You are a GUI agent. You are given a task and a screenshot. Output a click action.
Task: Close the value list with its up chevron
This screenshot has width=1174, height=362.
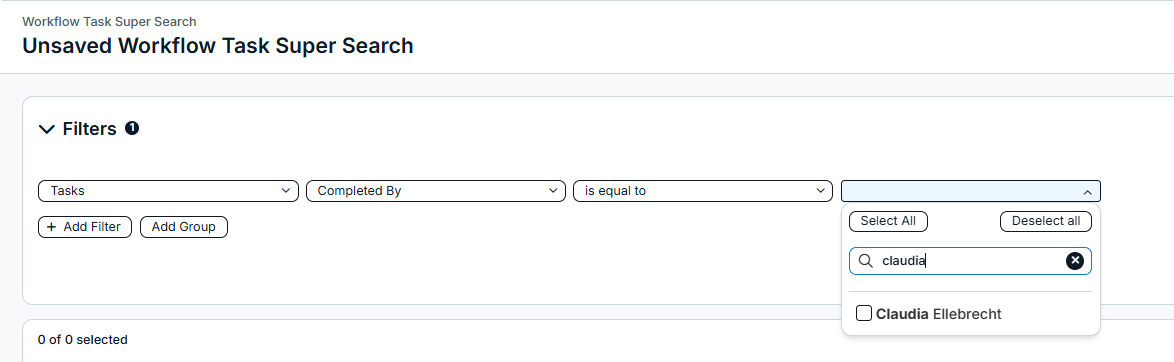point(1087,192)
